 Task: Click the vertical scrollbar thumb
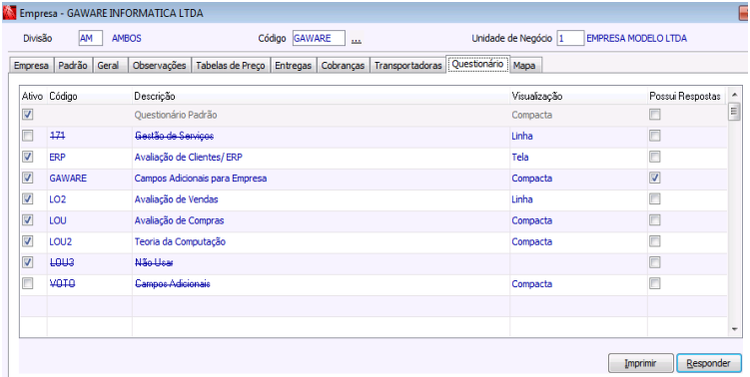pyautogui.click(x=734, y=111)
